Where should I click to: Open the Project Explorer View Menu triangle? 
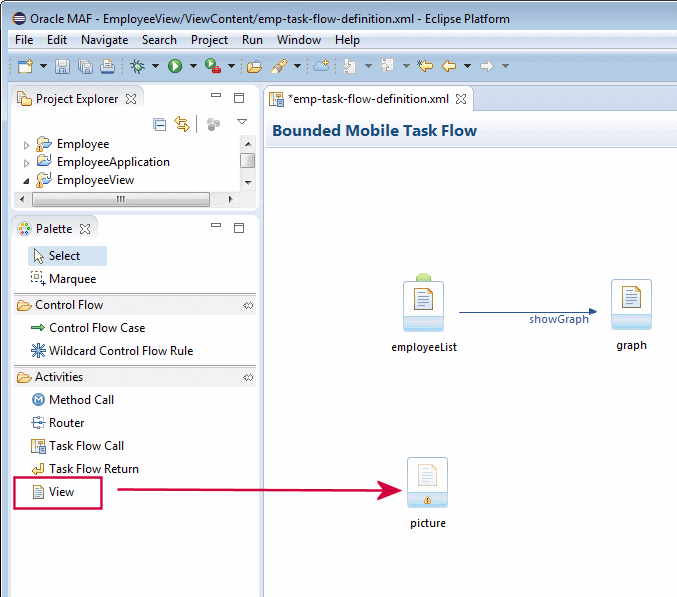coord(242,122)
